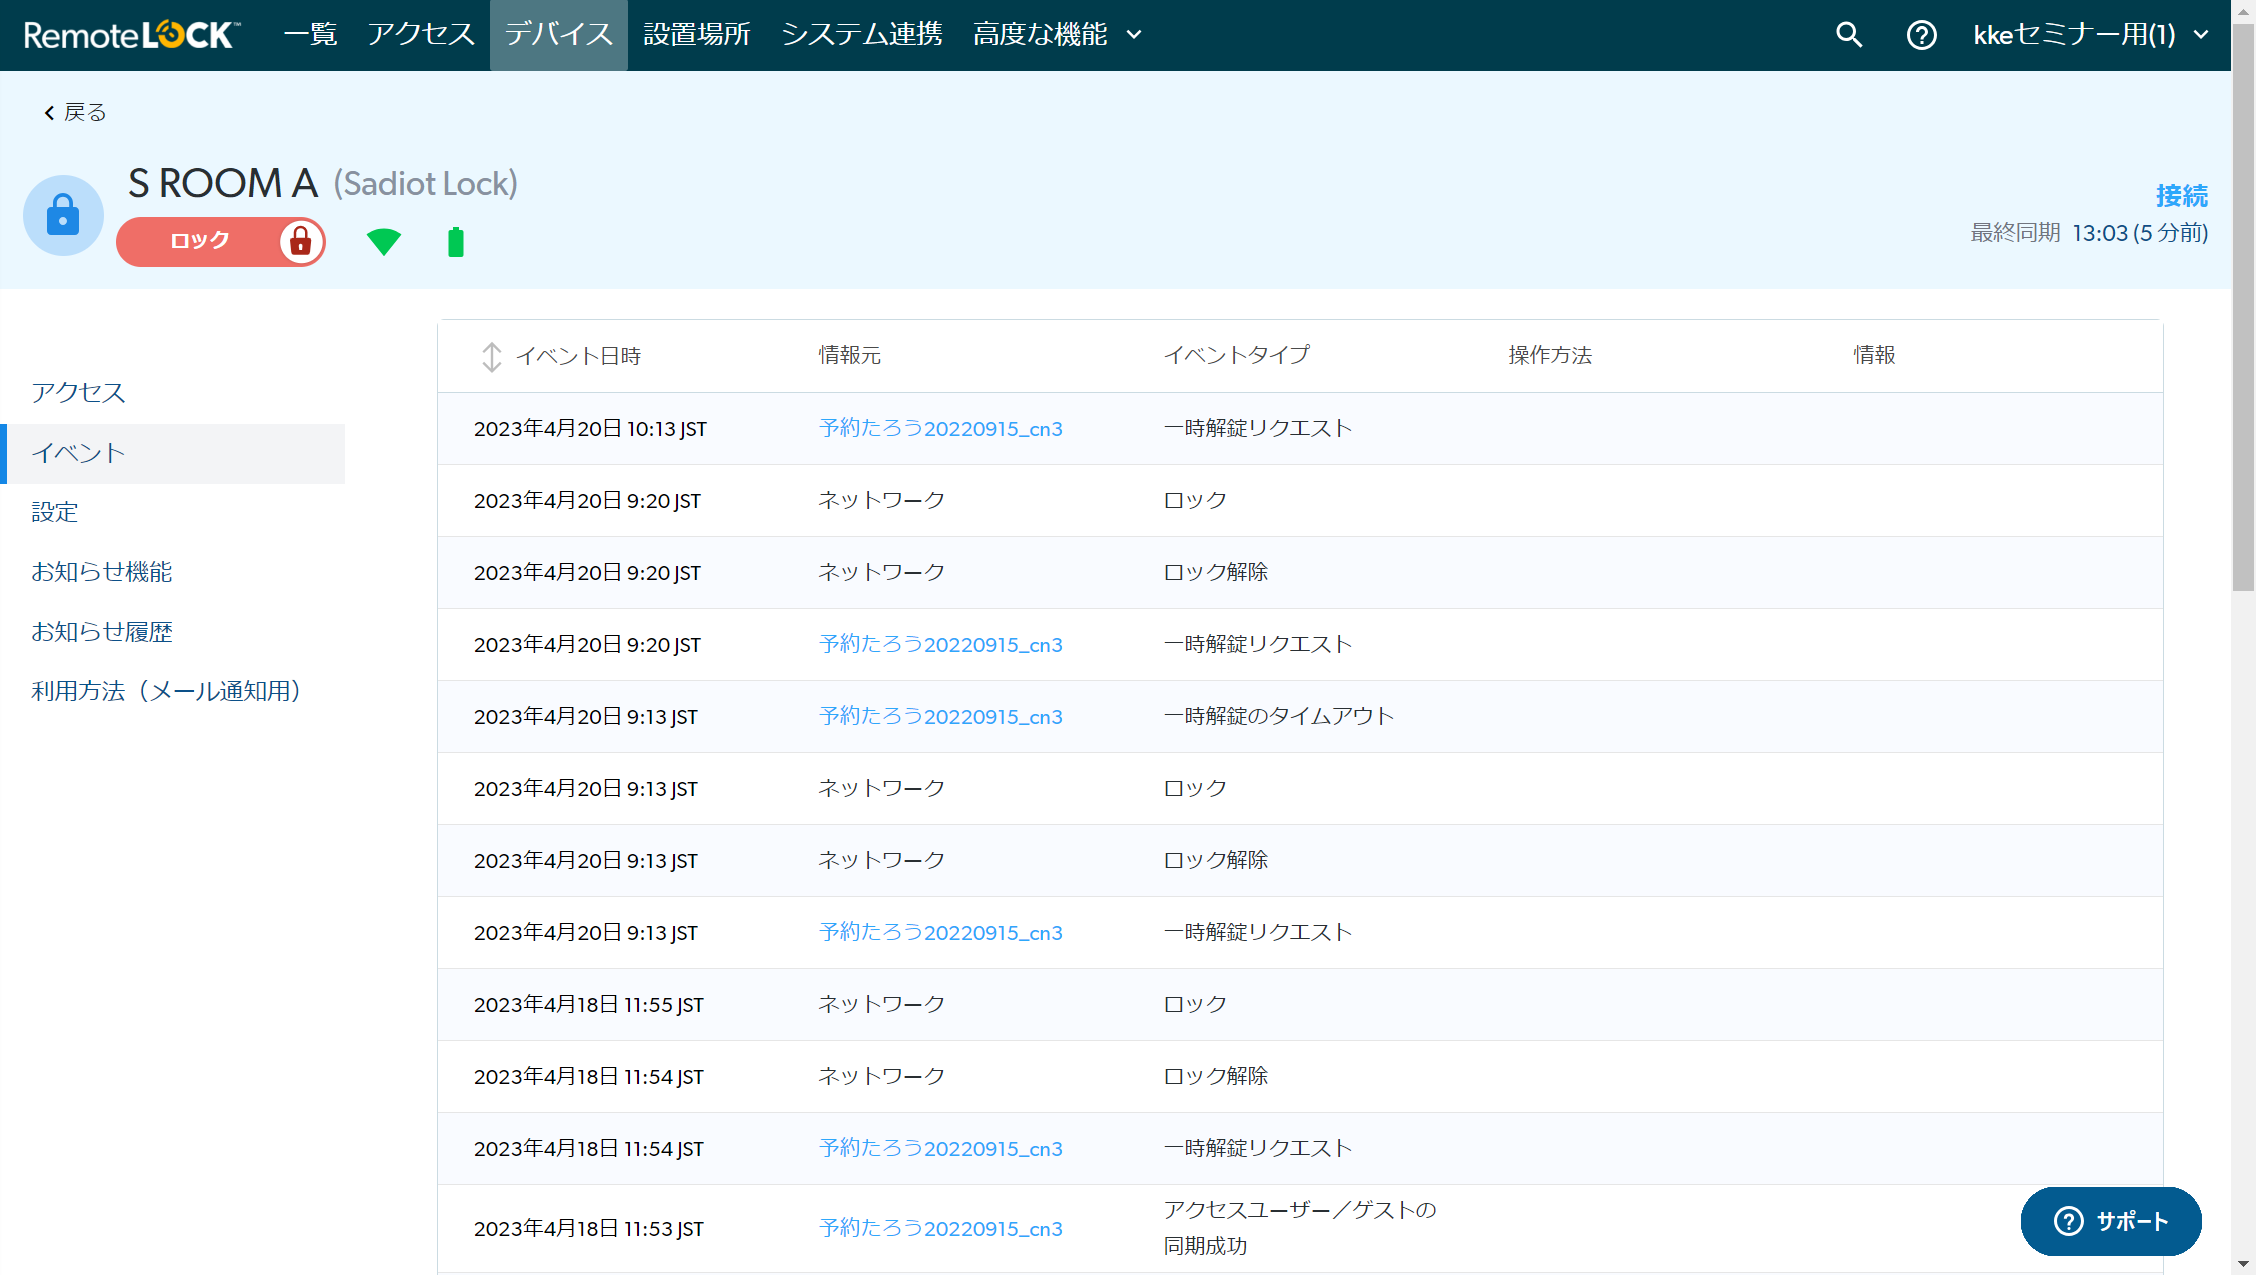Click アクセスユーザー／ゲストの同期成功 event text
This screenshot has height=1275, width=2256.
(1300, 1228)
